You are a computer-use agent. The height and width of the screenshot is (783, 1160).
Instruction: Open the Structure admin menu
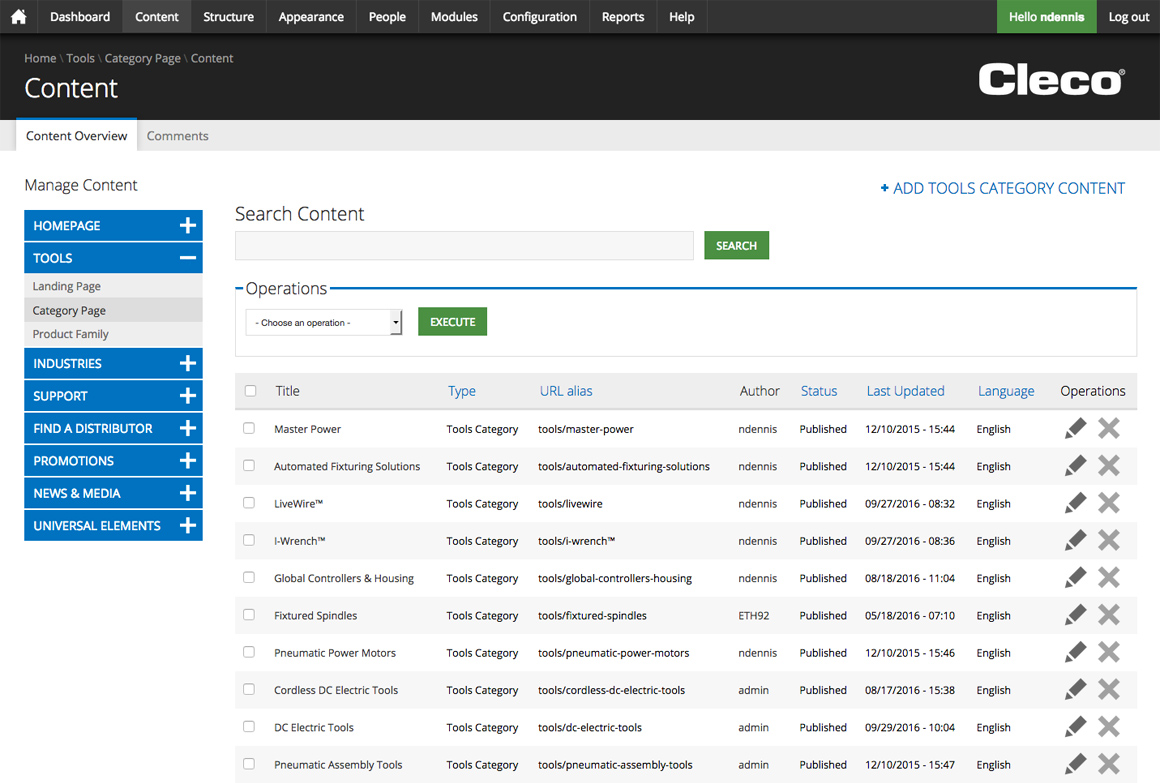coord(229,16)
